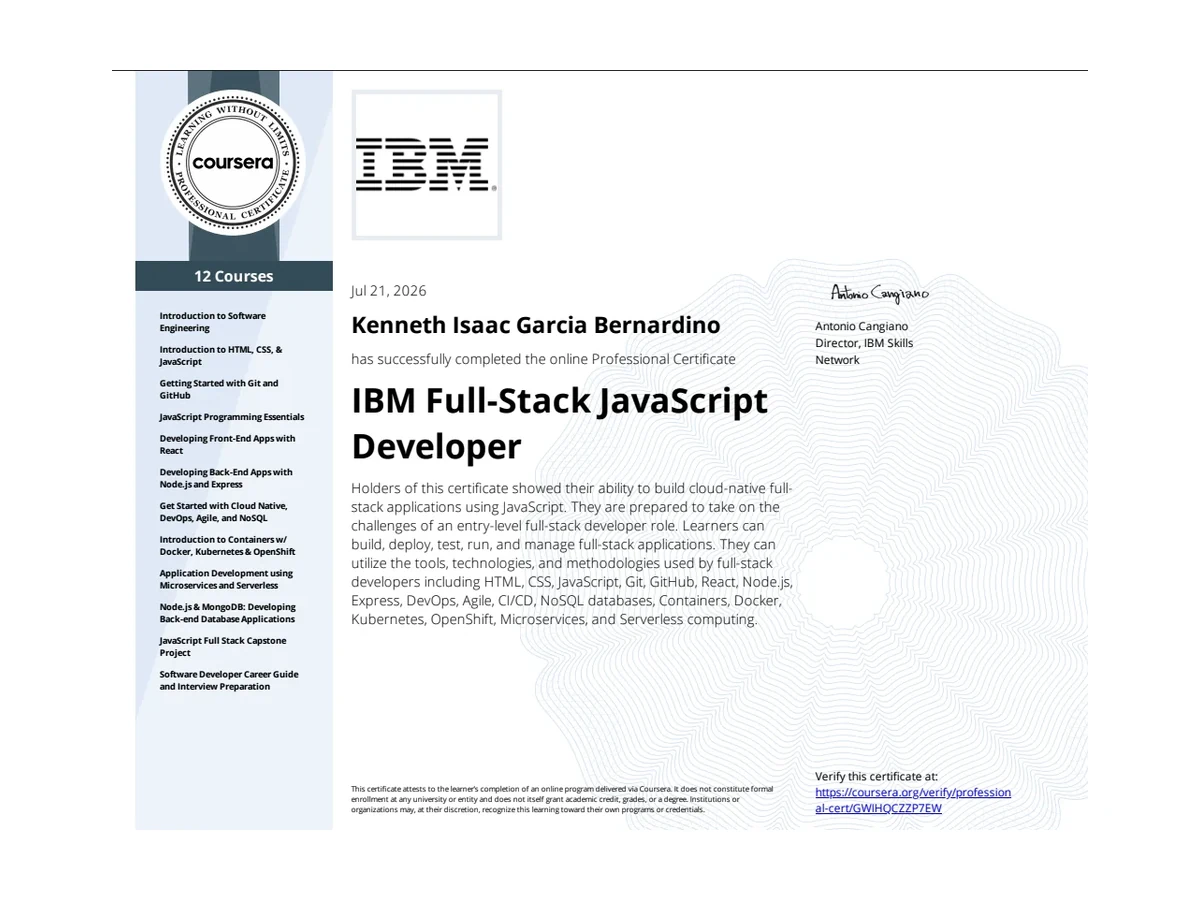Click the paragraph starting 'Holders of this certificate'

click(x=572, y=554)
